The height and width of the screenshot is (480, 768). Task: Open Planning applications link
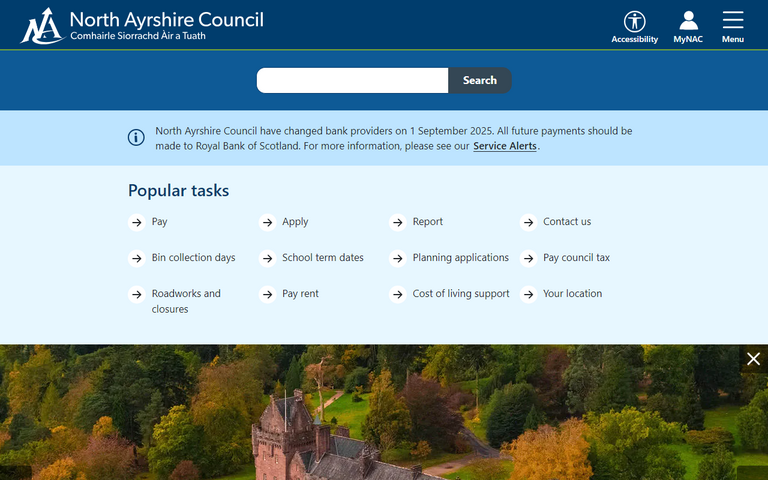pos(460,258)
